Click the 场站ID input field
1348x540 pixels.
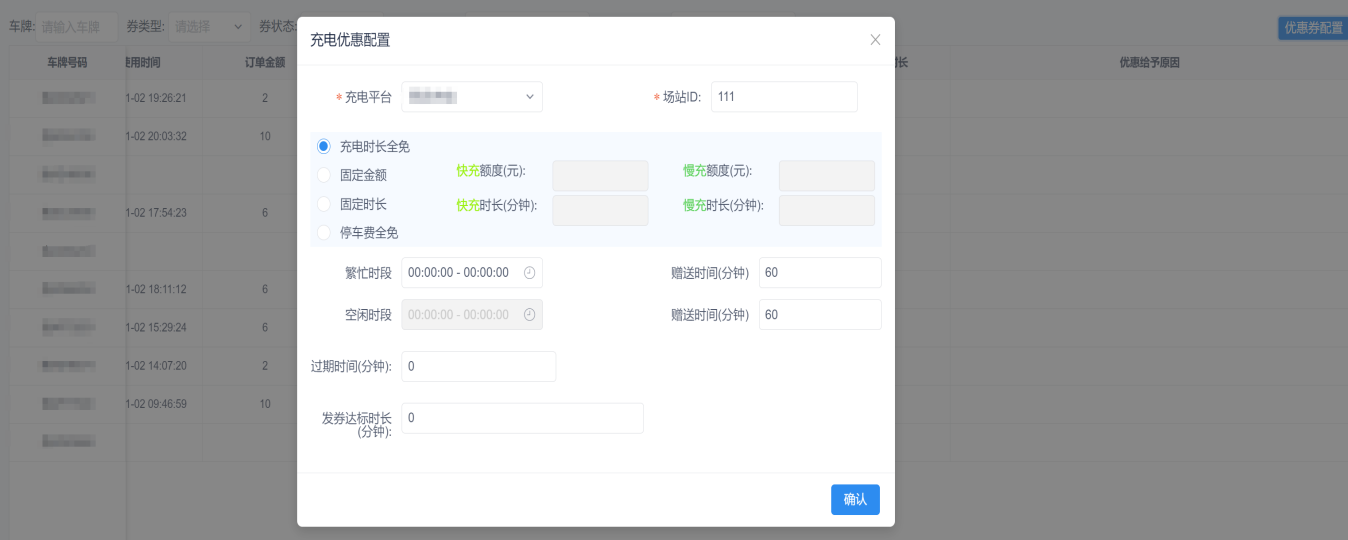784,97
